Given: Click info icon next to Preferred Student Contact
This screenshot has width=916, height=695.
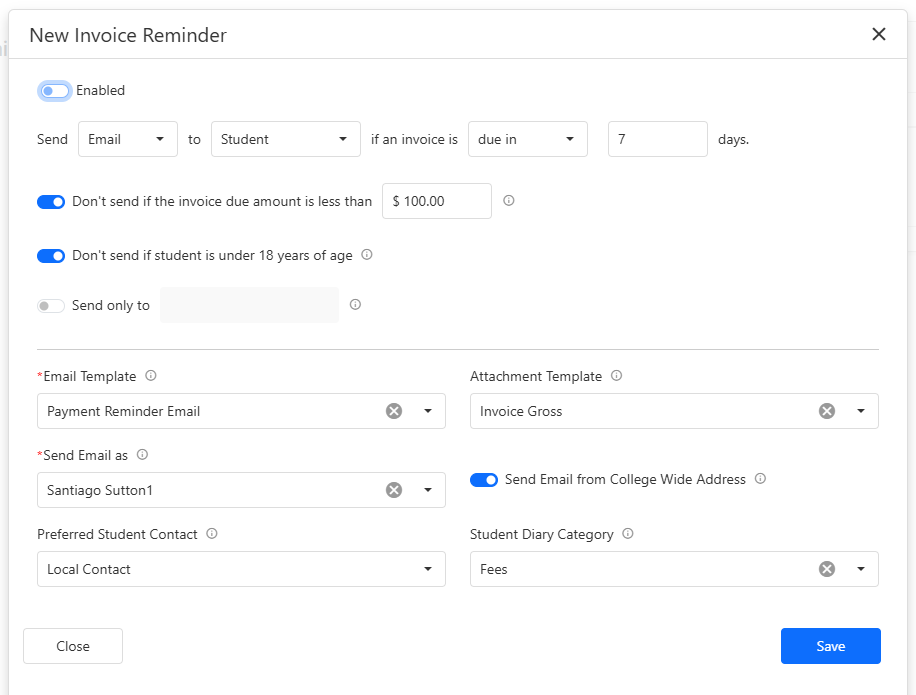Looking at the screenshot, I should (212, 534).
